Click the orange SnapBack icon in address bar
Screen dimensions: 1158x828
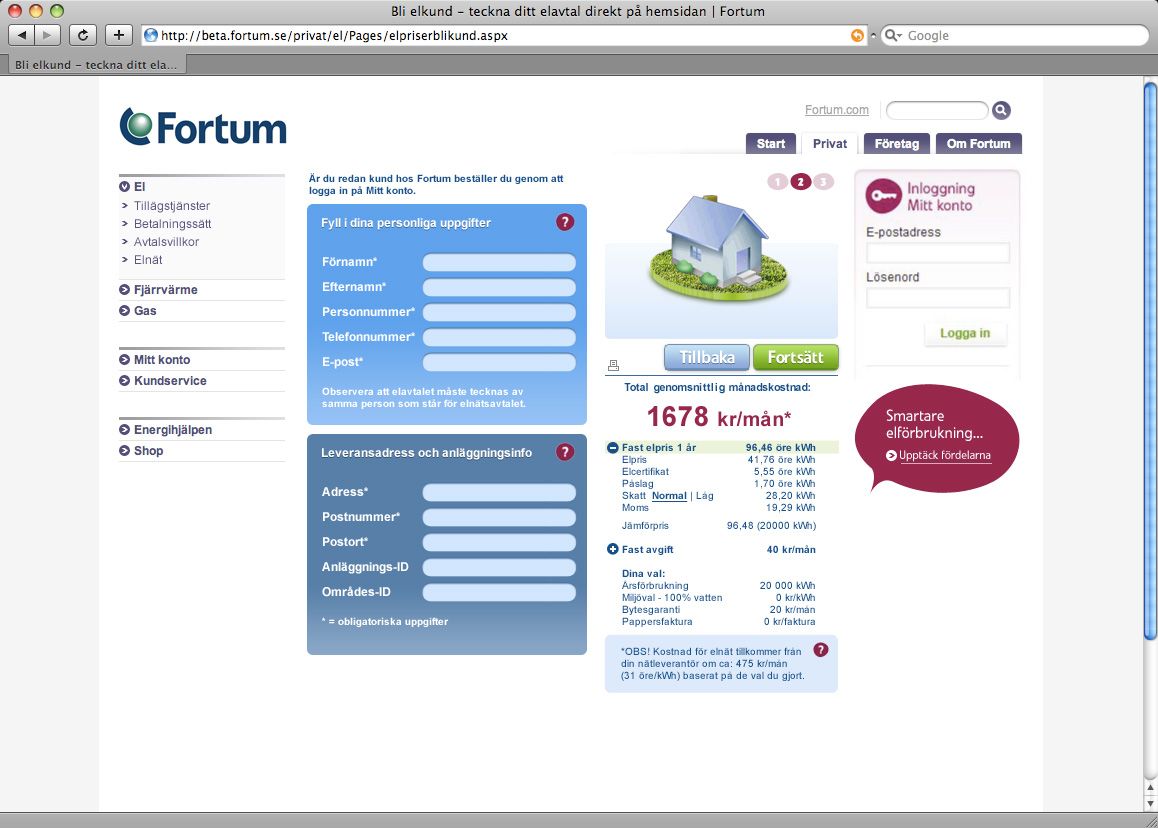click(x=857, y=35)
